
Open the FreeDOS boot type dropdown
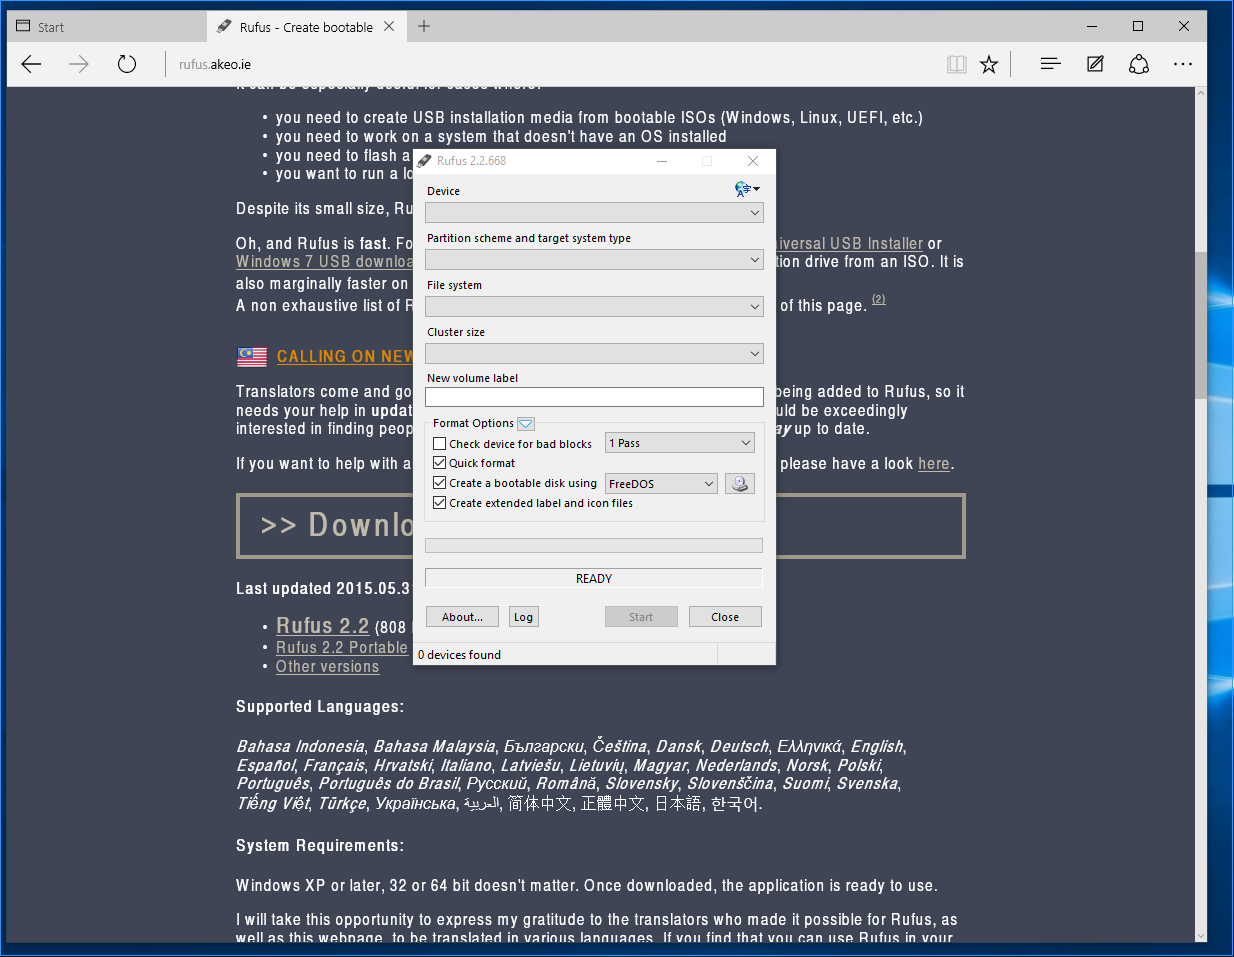661,484
